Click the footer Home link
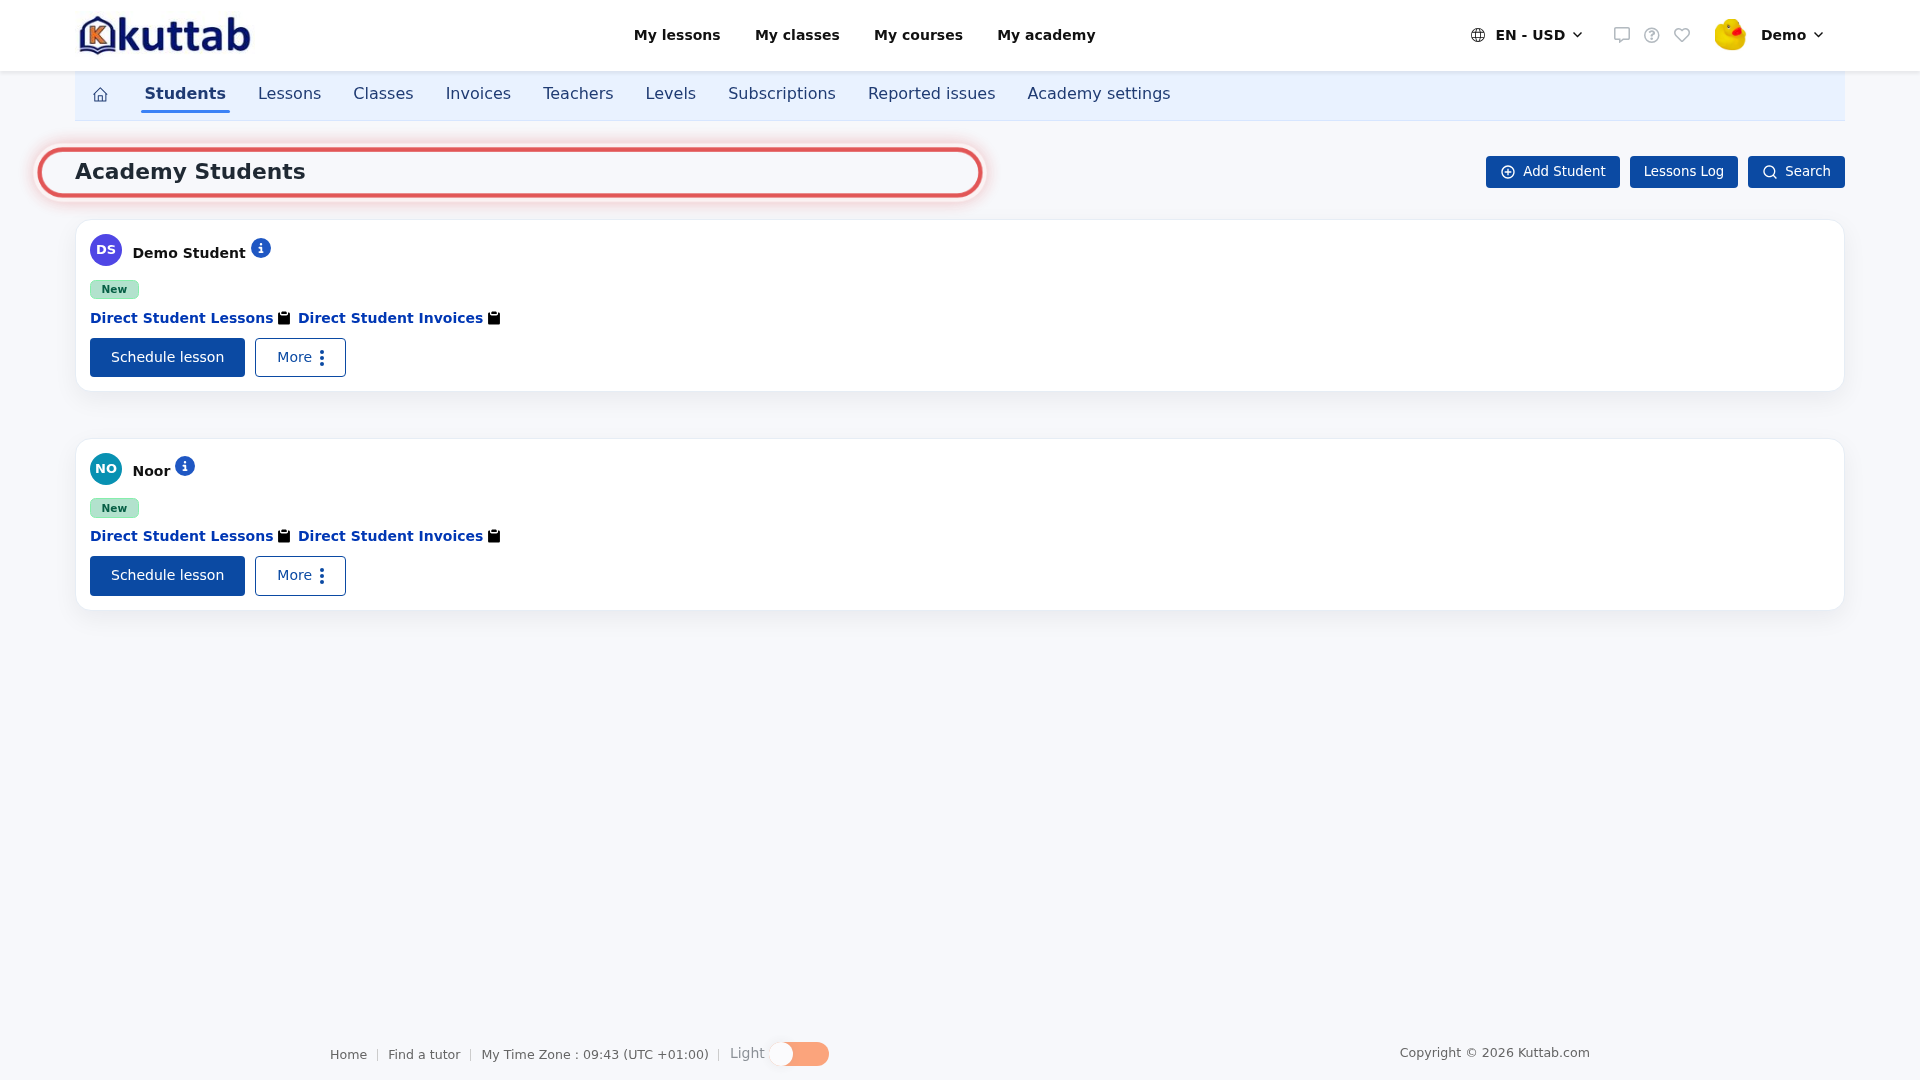1920x1080 pixels. (348, 1055)
